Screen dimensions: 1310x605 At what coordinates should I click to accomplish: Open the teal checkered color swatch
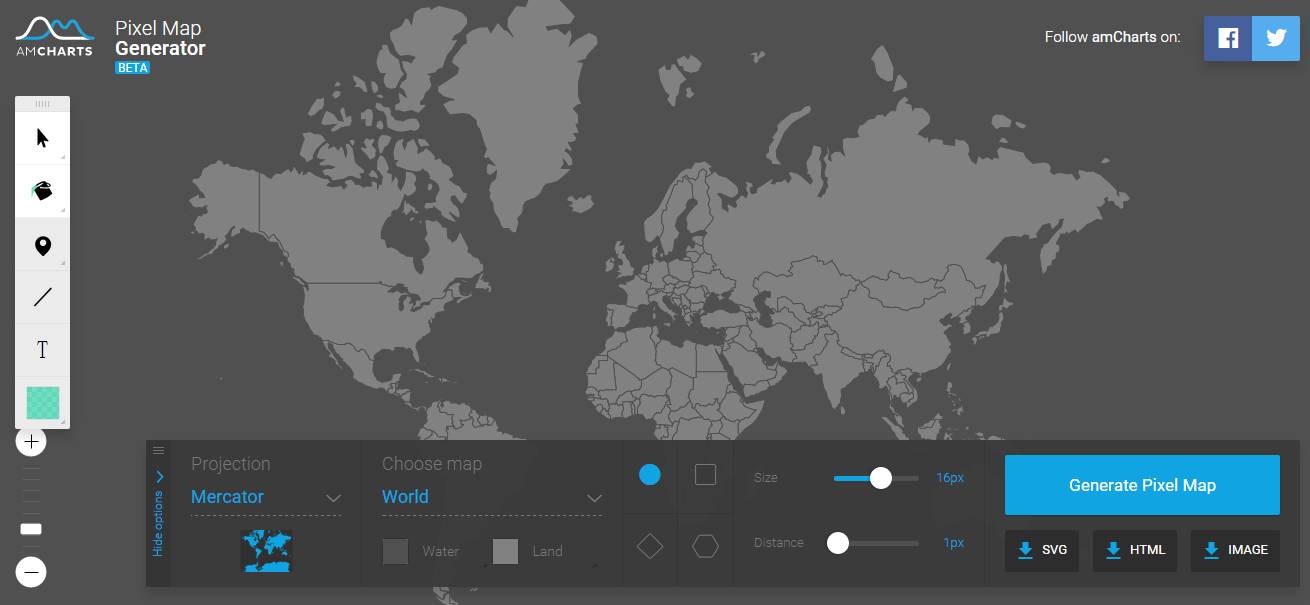[42, 403]
